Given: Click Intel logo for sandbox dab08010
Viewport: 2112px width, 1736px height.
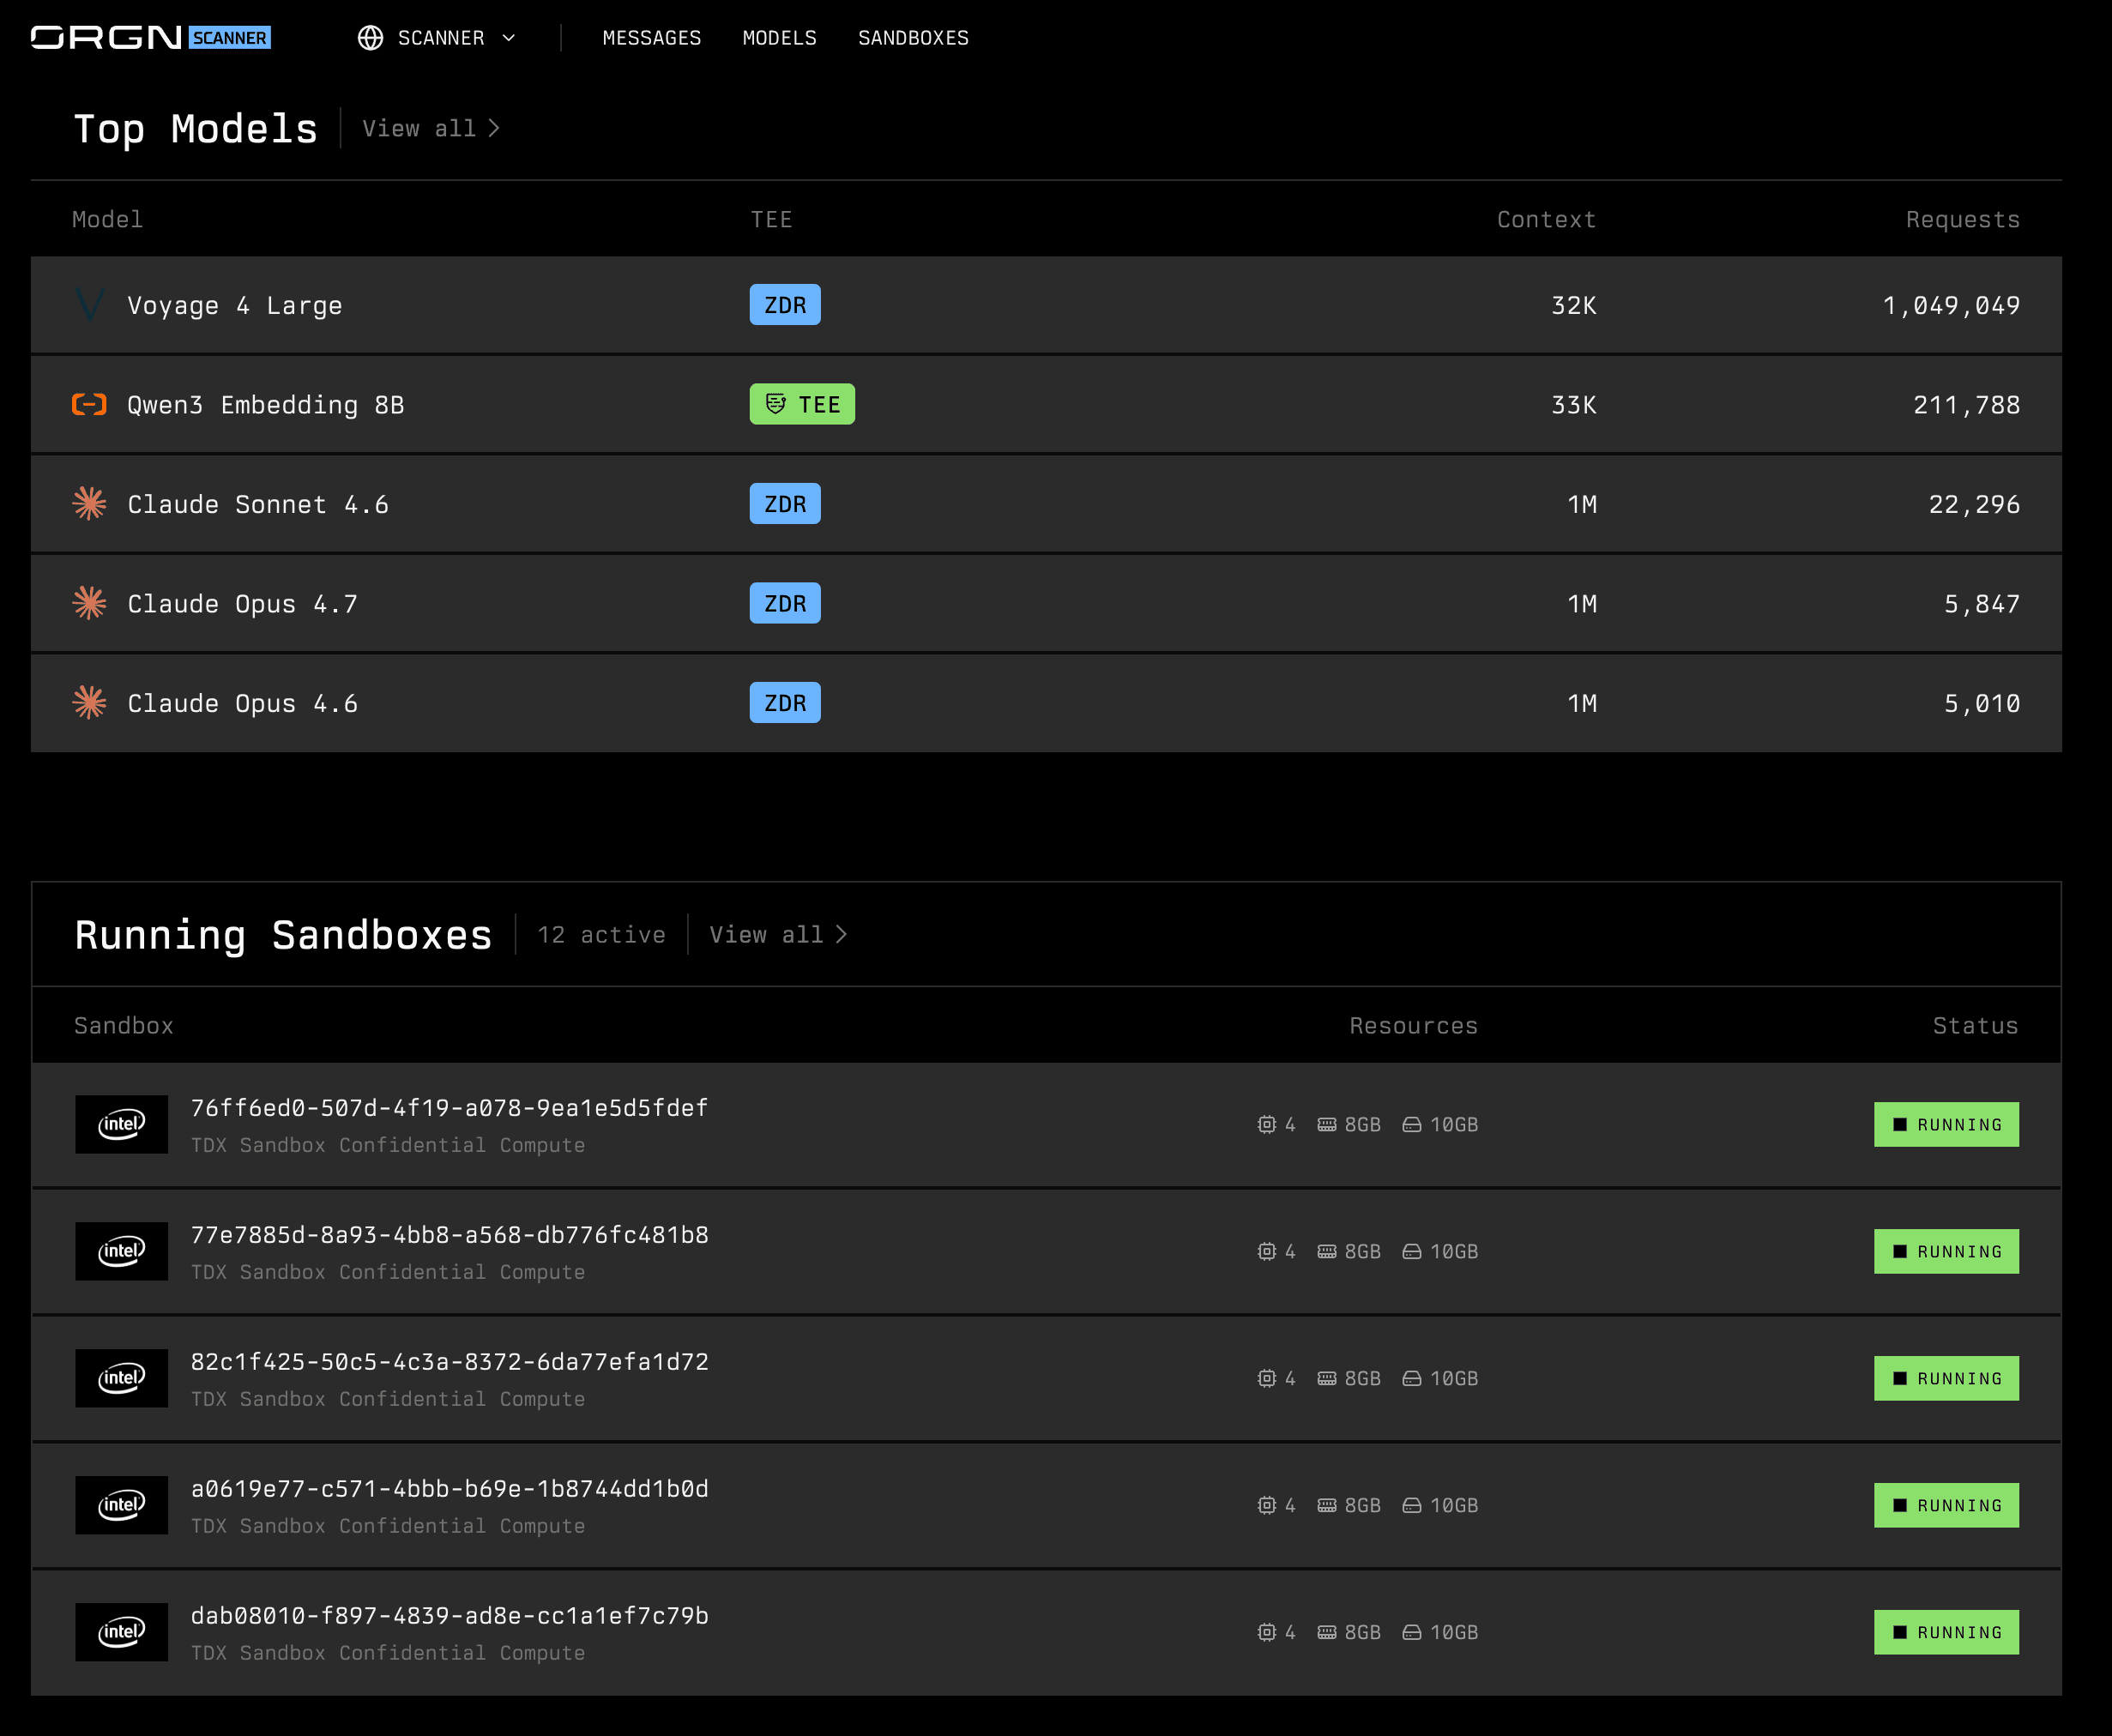Looking at the screenshot, I should 122,1633.
